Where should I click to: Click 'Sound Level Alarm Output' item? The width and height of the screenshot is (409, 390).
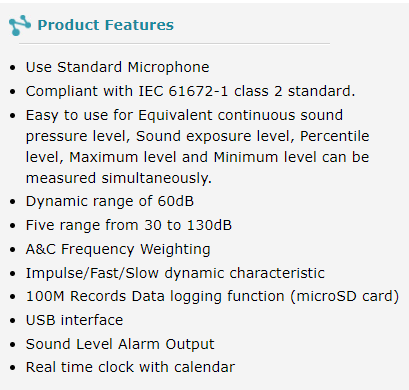coord(120,344)
